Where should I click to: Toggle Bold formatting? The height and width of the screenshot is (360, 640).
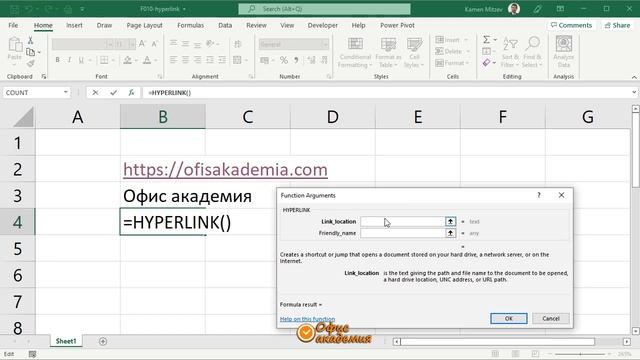coord(57,60)
